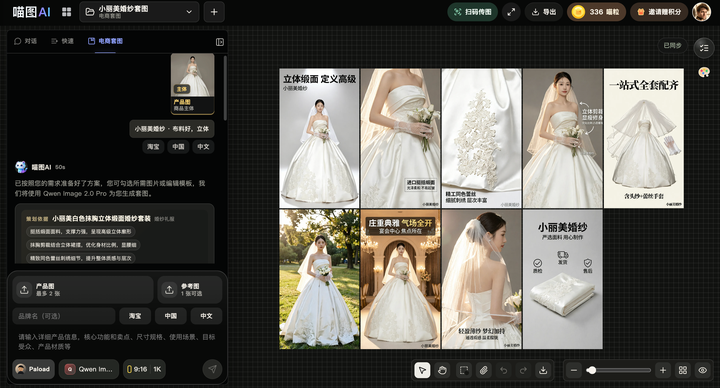Zoom out with the minus button
The width and height of the screenshot is (720, 388).
click(574, 370)
